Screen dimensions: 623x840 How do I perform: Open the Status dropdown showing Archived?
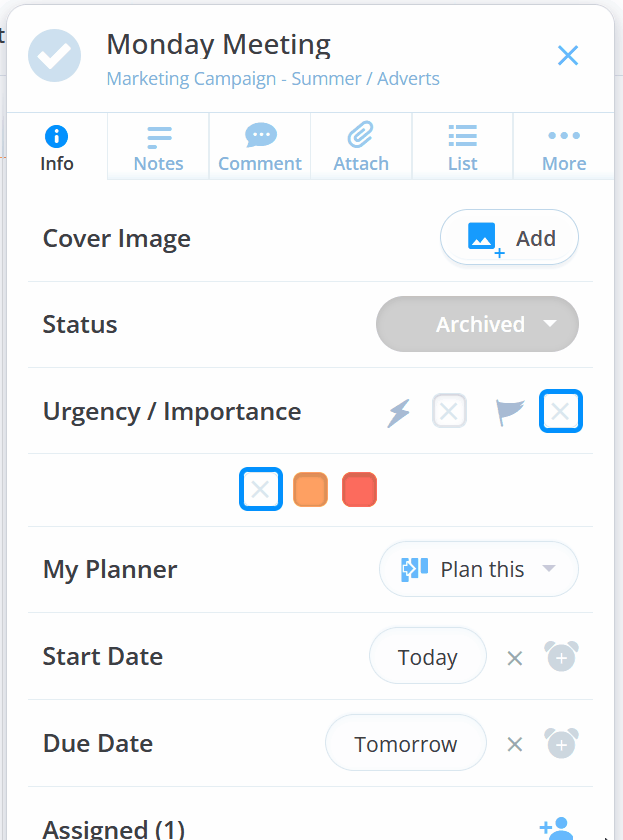pos(477,324)
